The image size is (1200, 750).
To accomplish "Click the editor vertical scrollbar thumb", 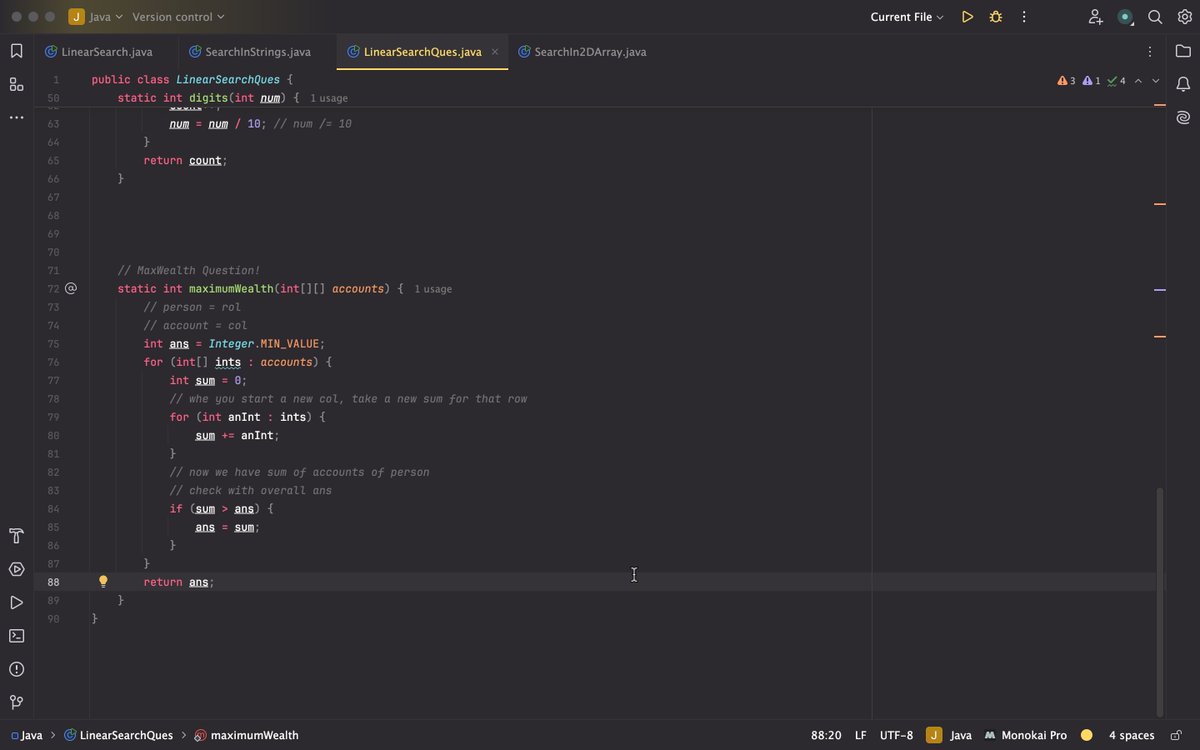I will (1160, 601).
